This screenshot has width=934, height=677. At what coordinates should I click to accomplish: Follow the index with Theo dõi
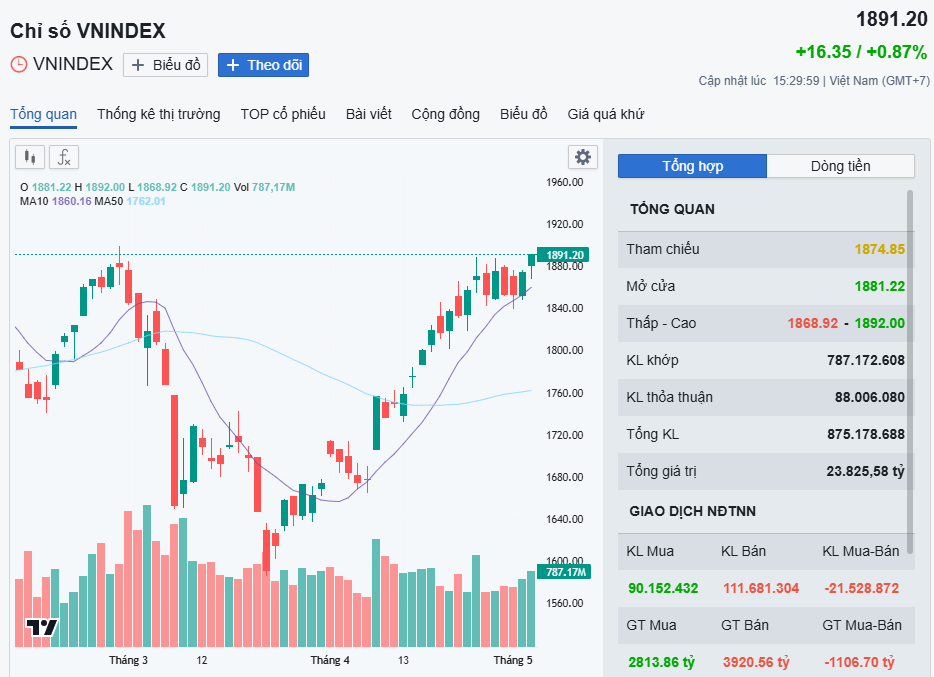pos(263,65)
